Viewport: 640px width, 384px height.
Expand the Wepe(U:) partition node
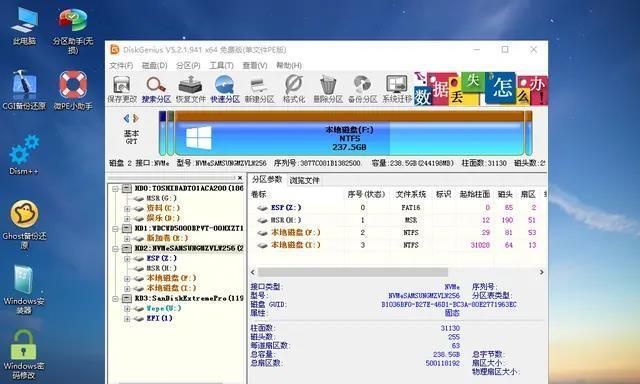tap(127, 309)
